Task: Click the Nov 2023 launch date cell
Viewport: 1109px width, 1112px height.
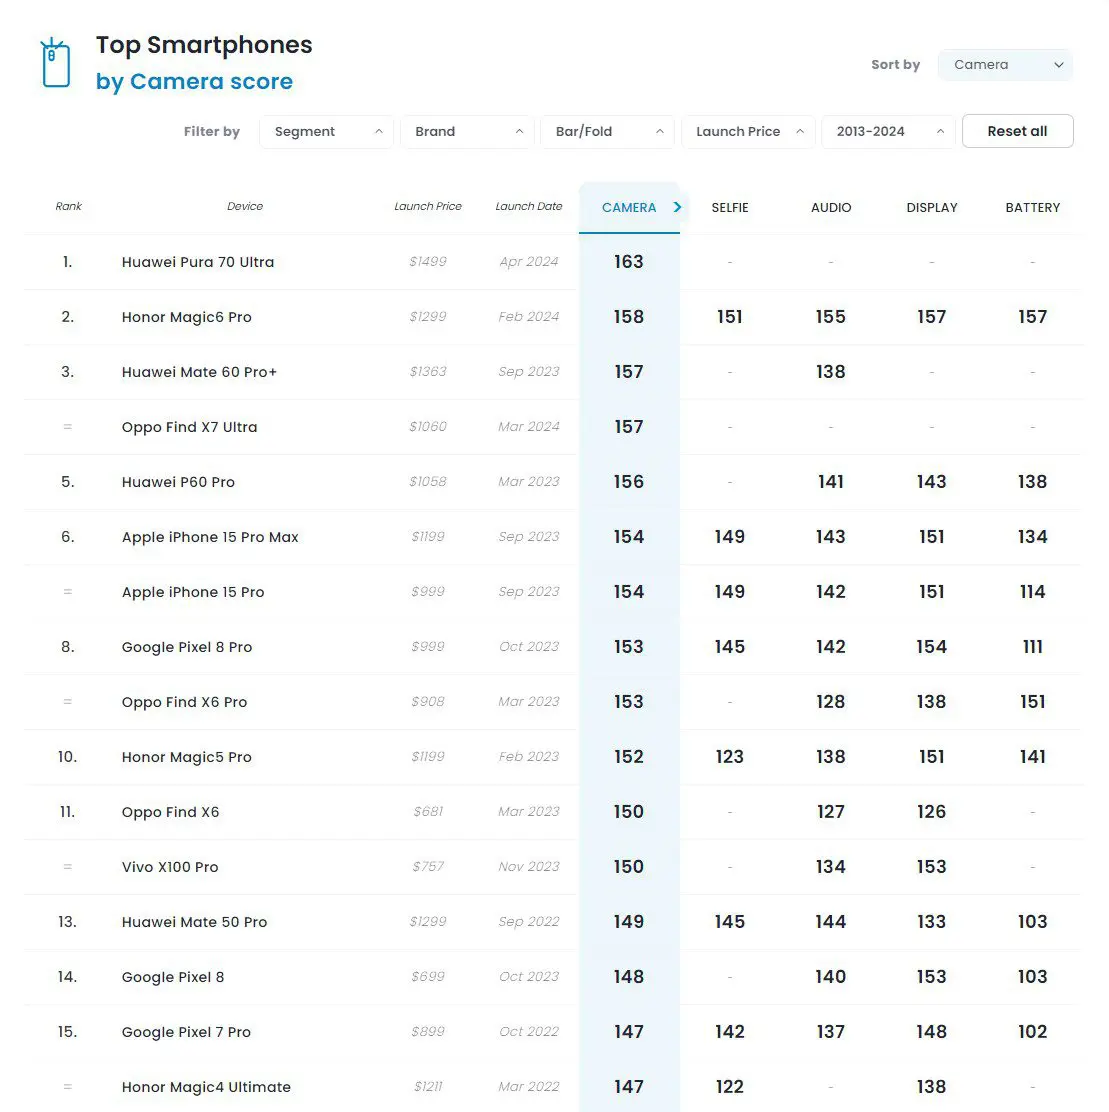Action: pyautogui.click(x=529, y=867)
